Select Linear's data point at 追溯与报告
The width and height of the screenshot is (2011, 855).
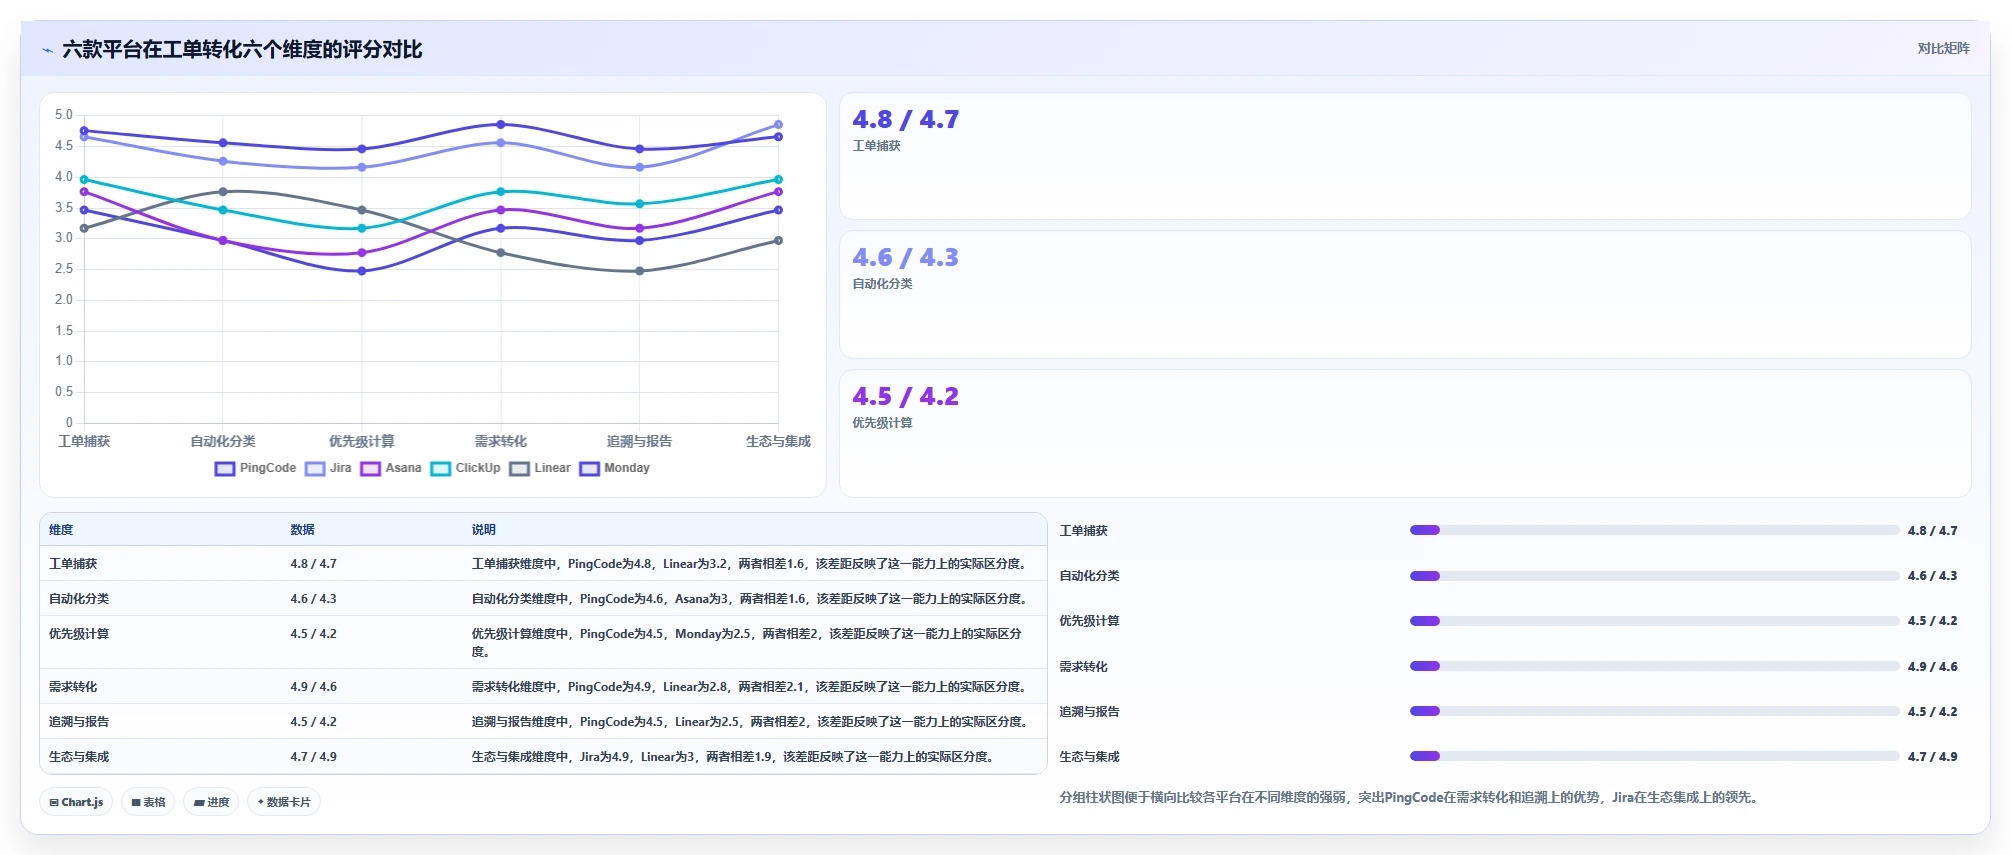coord(640,271)
